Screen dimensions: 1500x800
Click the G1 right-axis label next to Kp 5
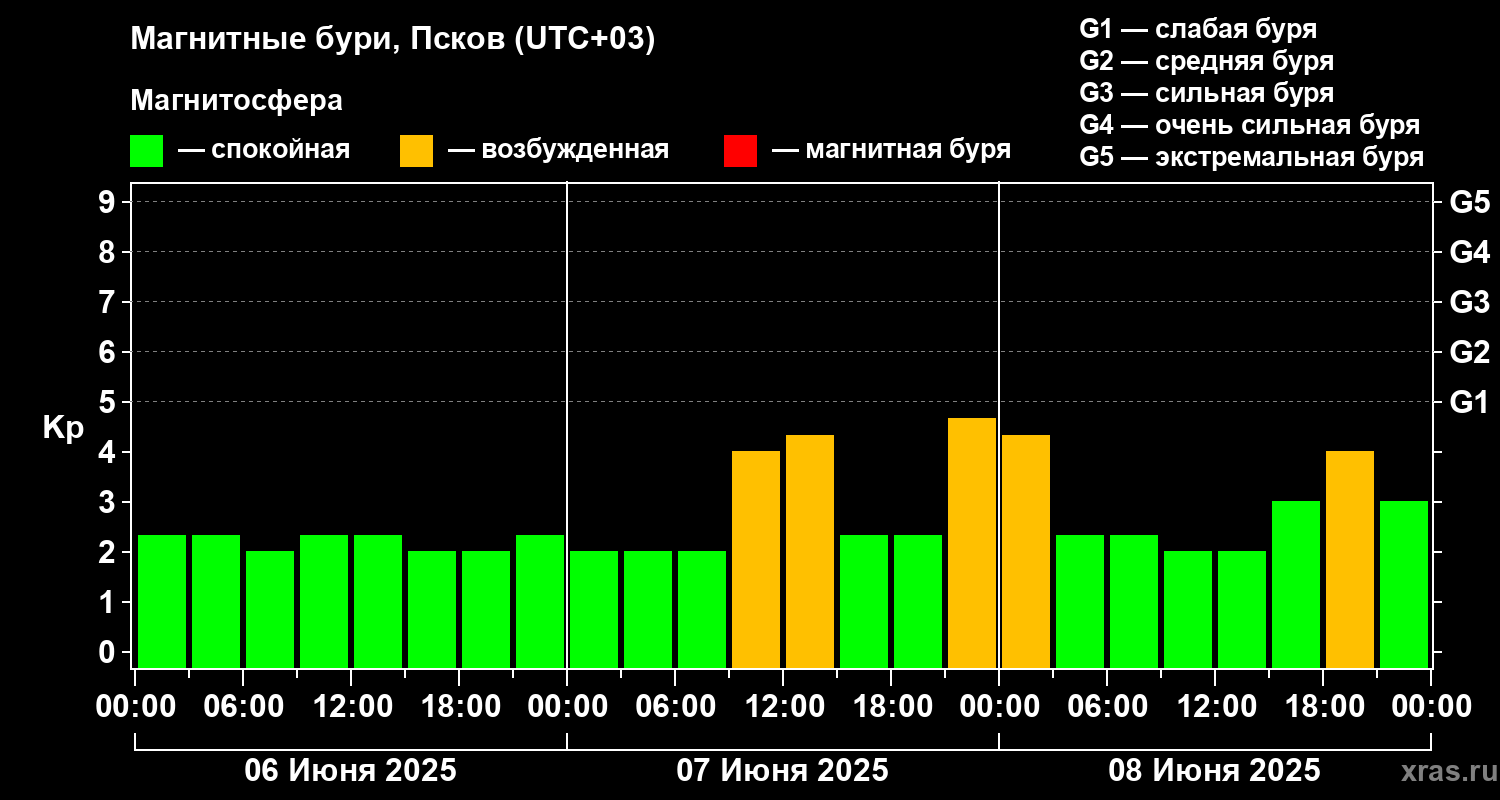(1469, 402)
